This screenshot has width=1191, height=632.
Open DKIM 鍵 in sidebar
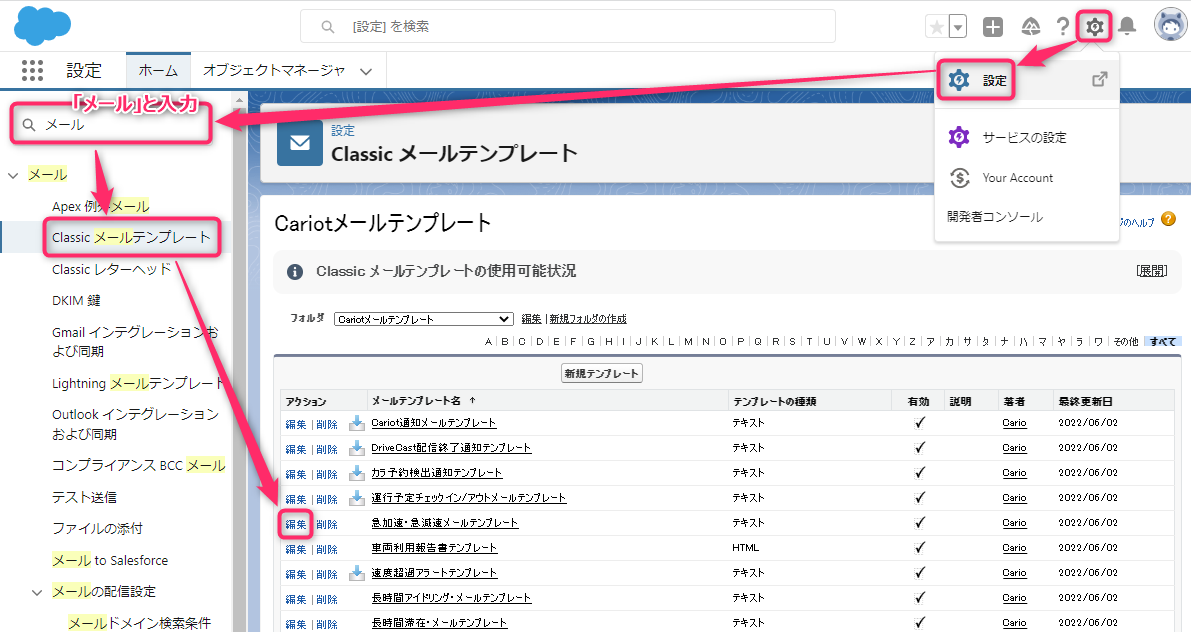click(76, 301)
